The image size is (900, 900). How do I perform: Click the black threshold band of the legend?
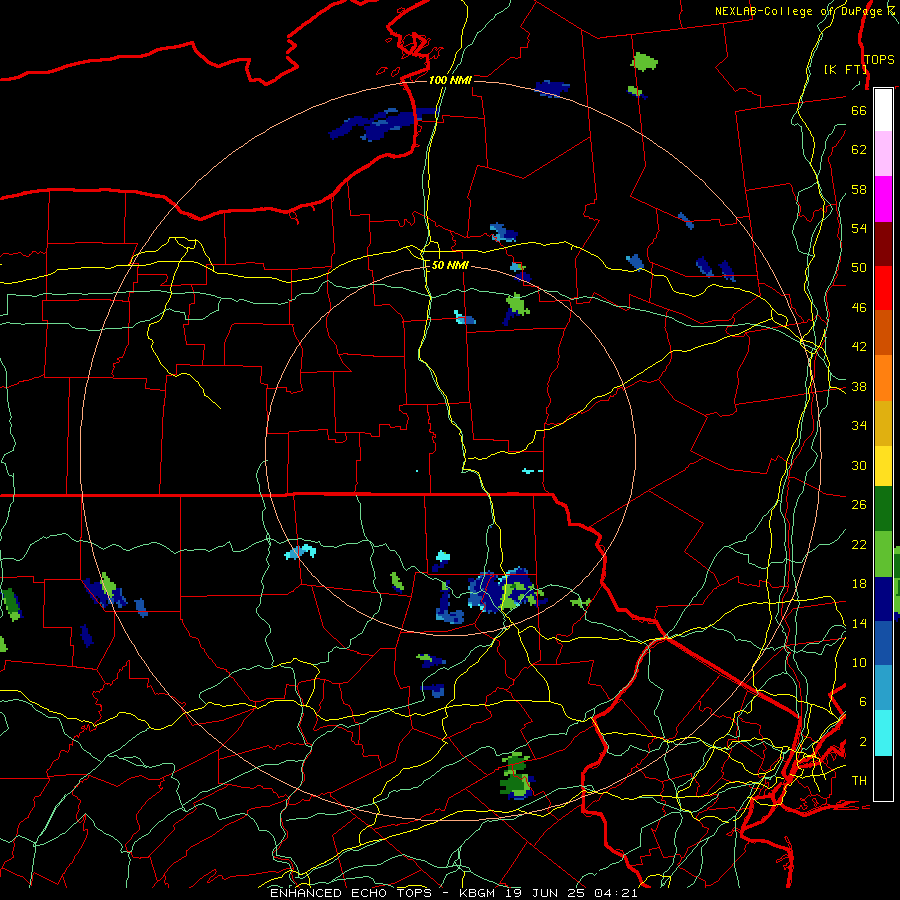883,778
